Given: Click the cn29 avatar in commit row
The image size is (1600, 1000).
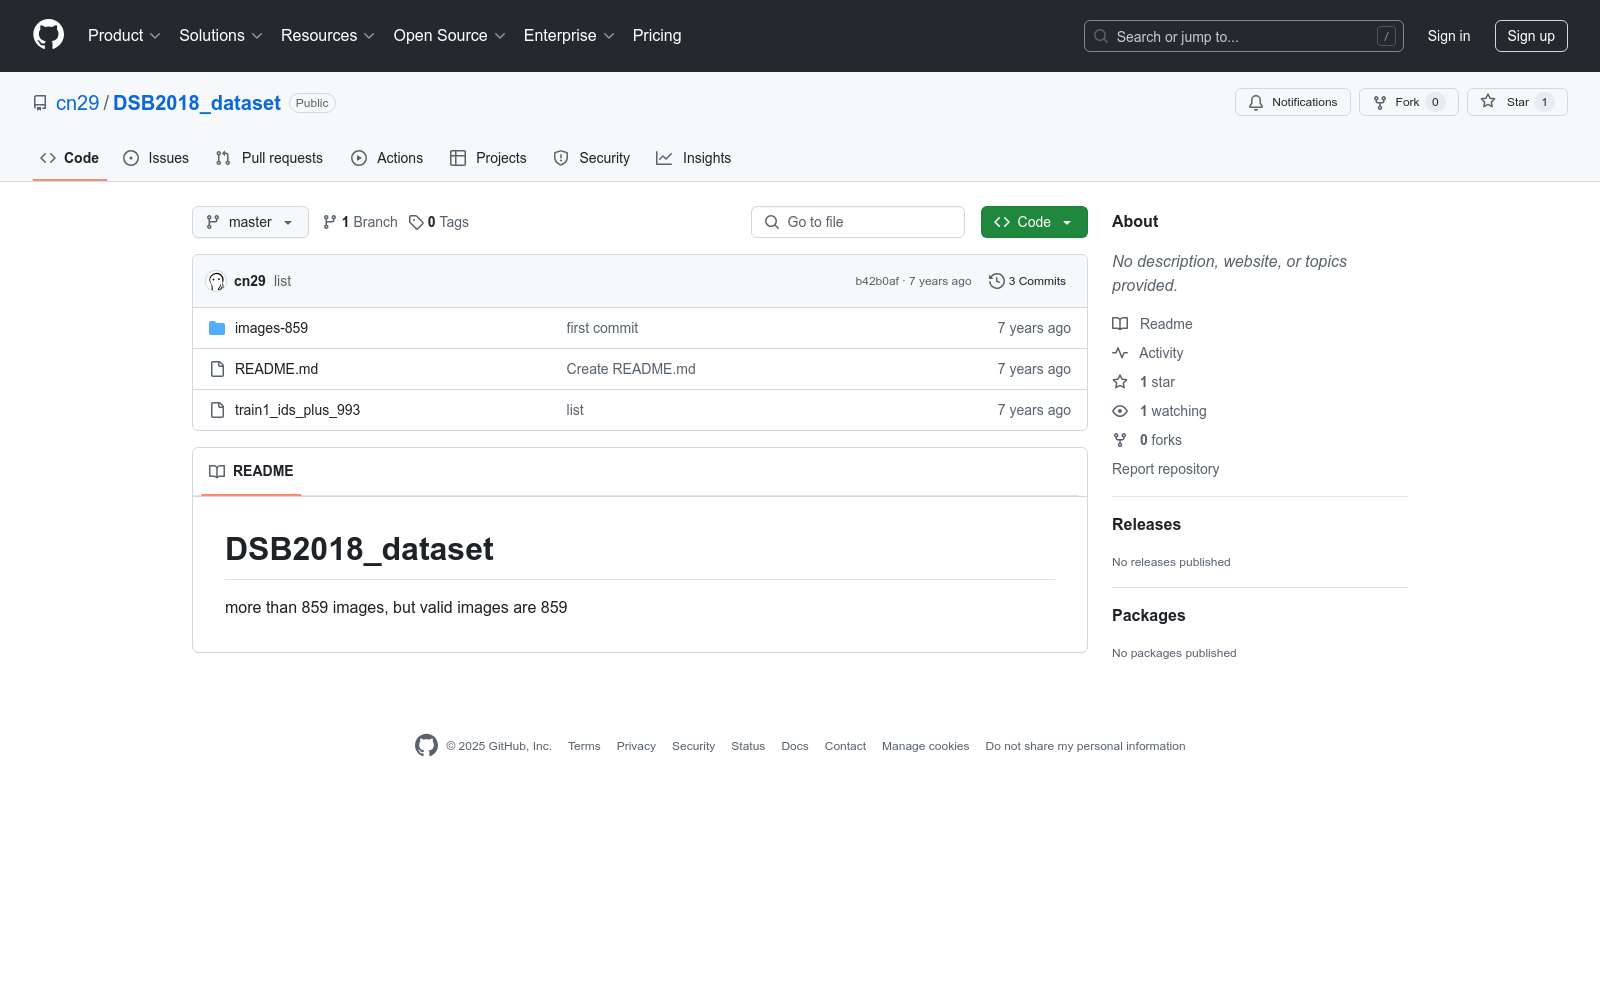Looking at the screenshot, I should pyautogui.click(x=216, y=281).
